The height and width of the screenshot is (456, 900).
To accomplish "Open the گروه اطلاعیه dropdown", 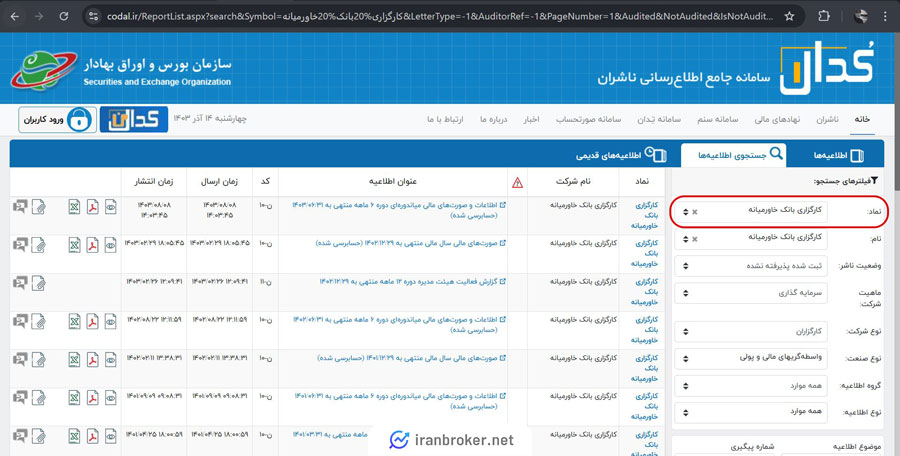I will pyautogui.click(x=751, y=385).
